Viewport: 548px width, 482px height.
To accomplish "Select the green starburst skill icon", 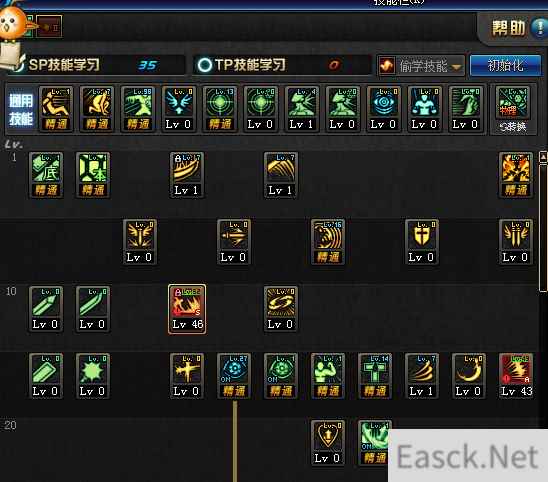I will pyautogui.click(x=93, y=376).
